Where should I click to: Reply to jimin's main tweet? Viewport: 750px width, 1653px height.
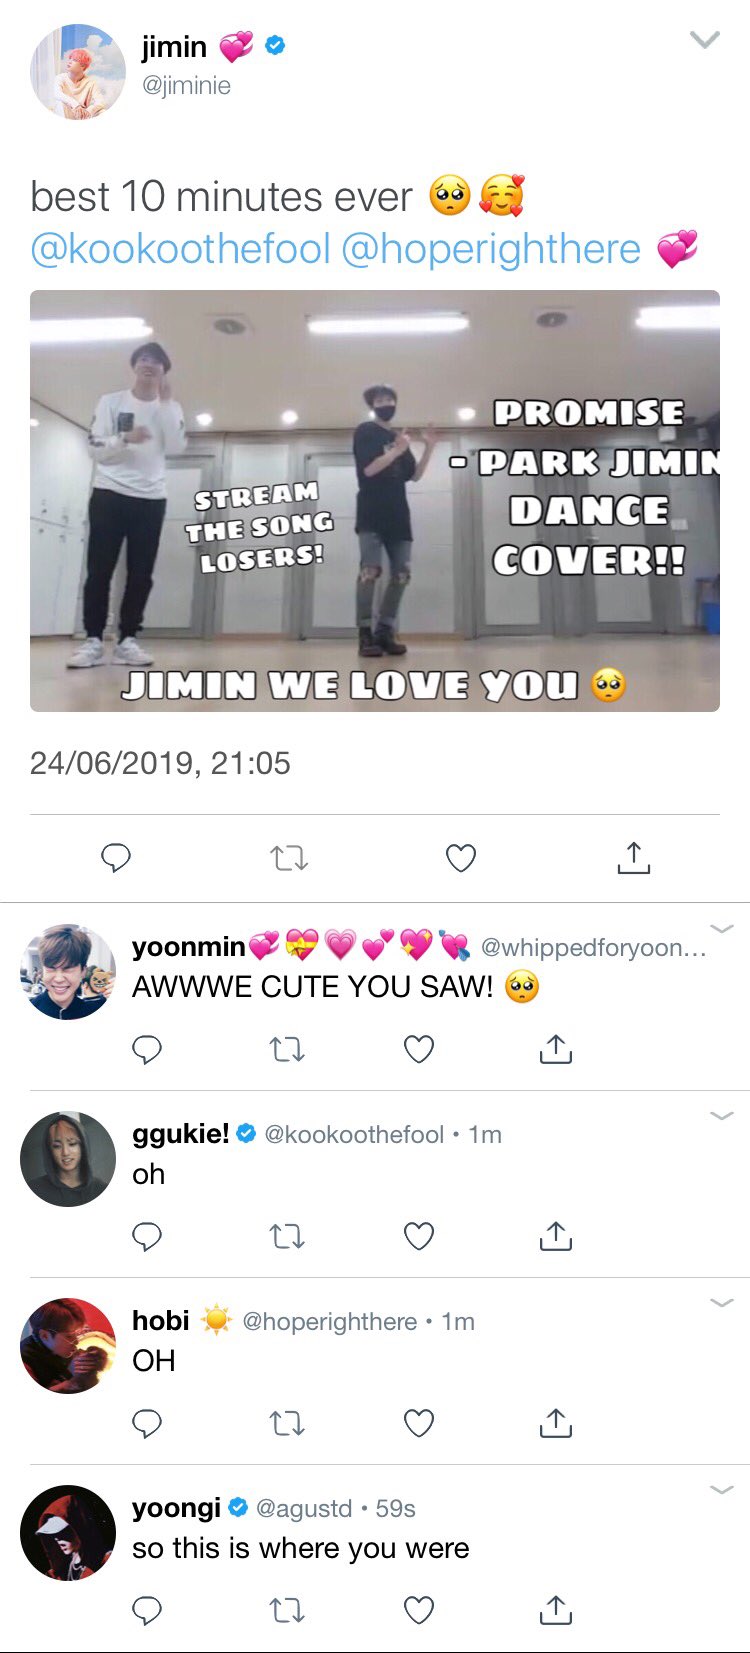117,858
